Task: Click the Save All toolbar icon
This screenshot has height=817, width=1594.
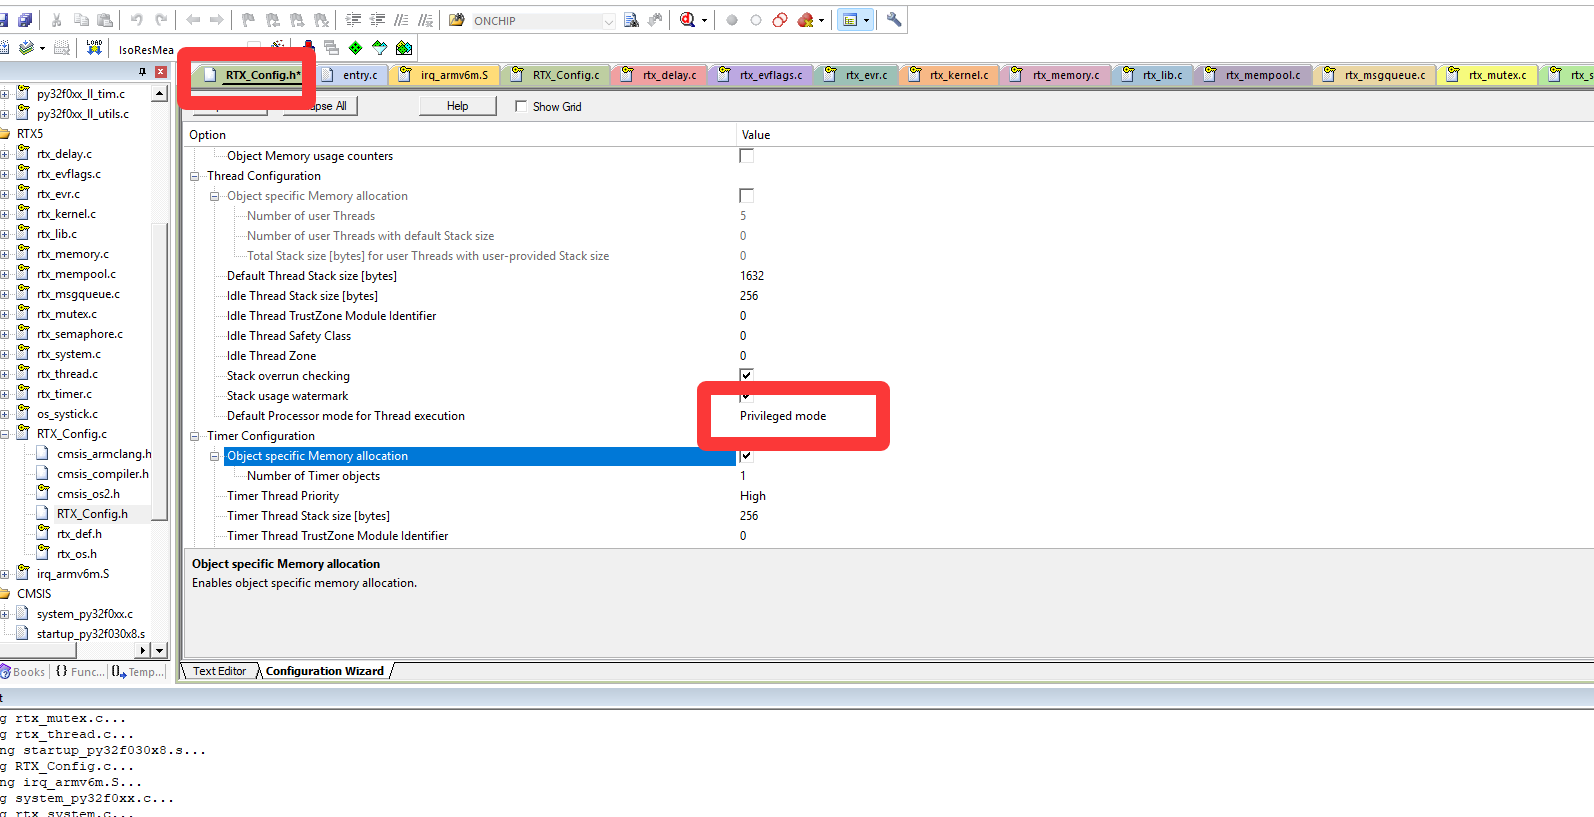Action: 25,20
